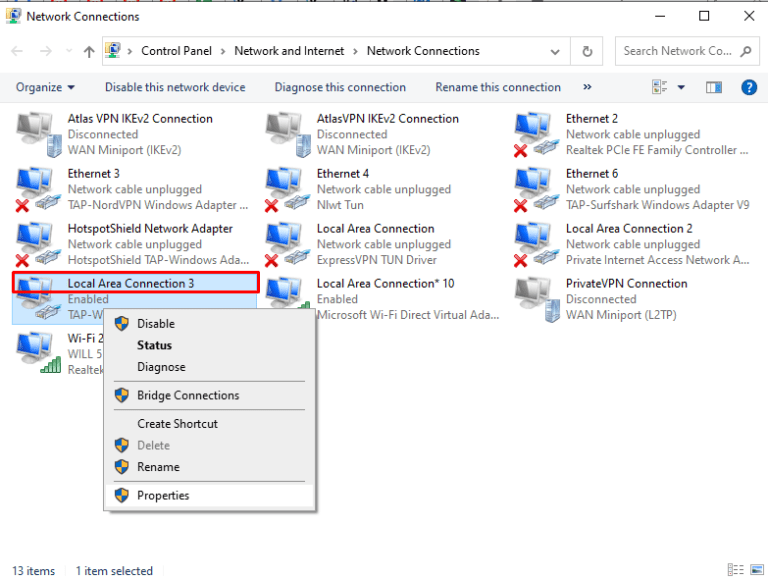The image size is (768, 579).
Task: Select the Ethernet 2 adapter icon
Action: coord(535,135)
